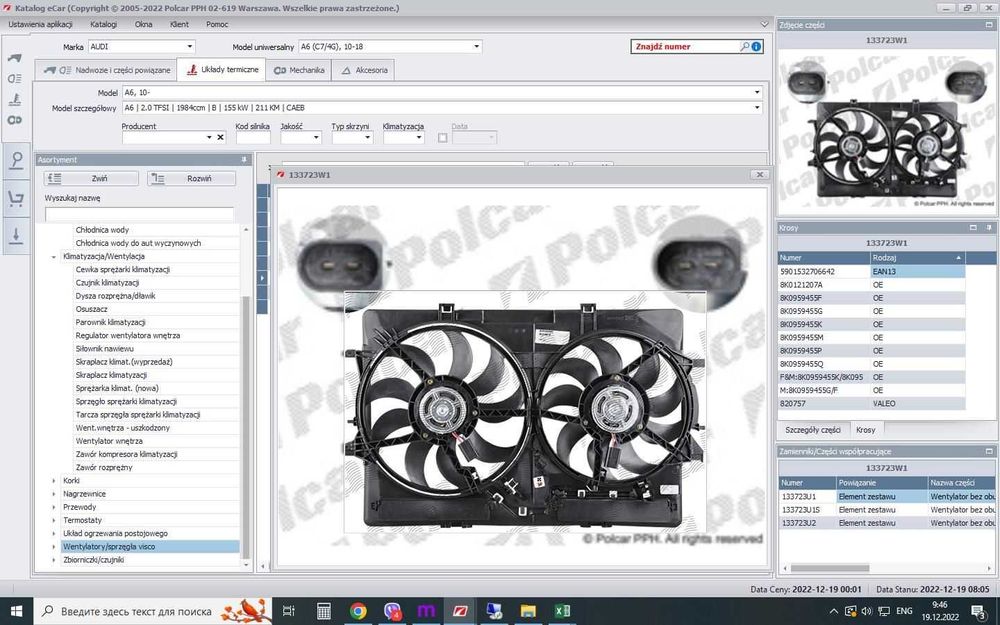Click the Znajdź numer search field
1000x625 pixels.
[x=685, y=47]
